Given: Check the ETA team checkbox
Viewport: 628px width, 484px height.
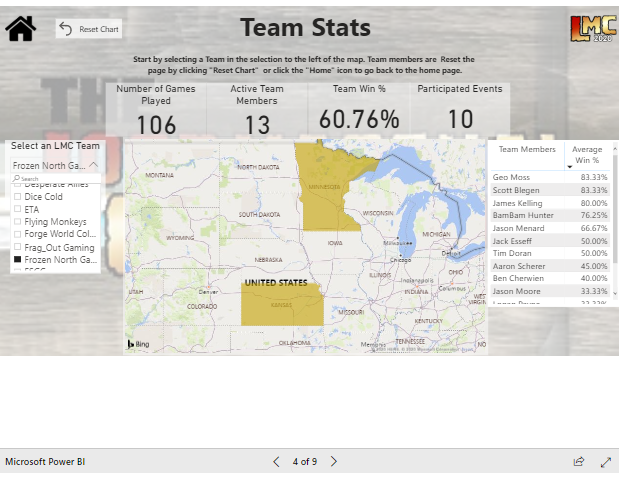Looking at the screenshot, I should click(x=18, y=210).
